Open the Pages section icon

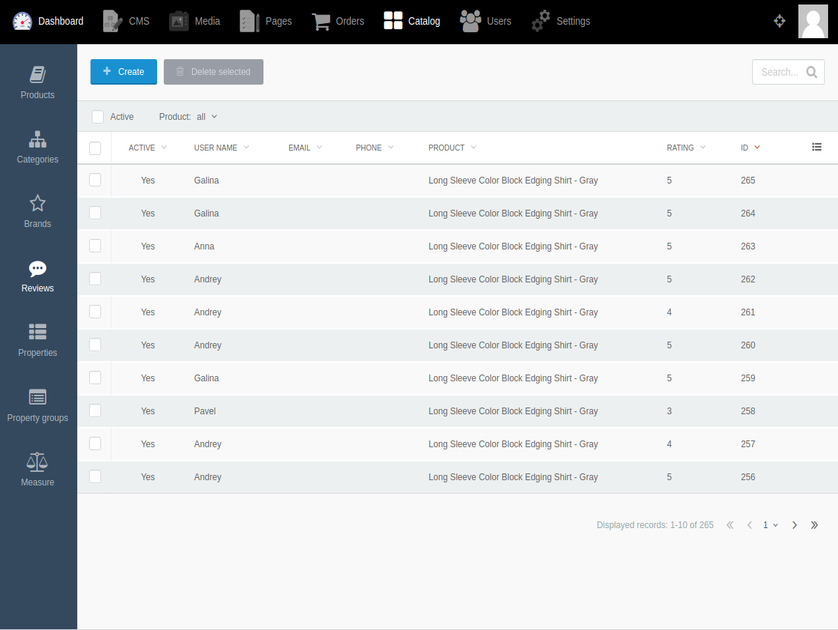click(x=250, y=21)
